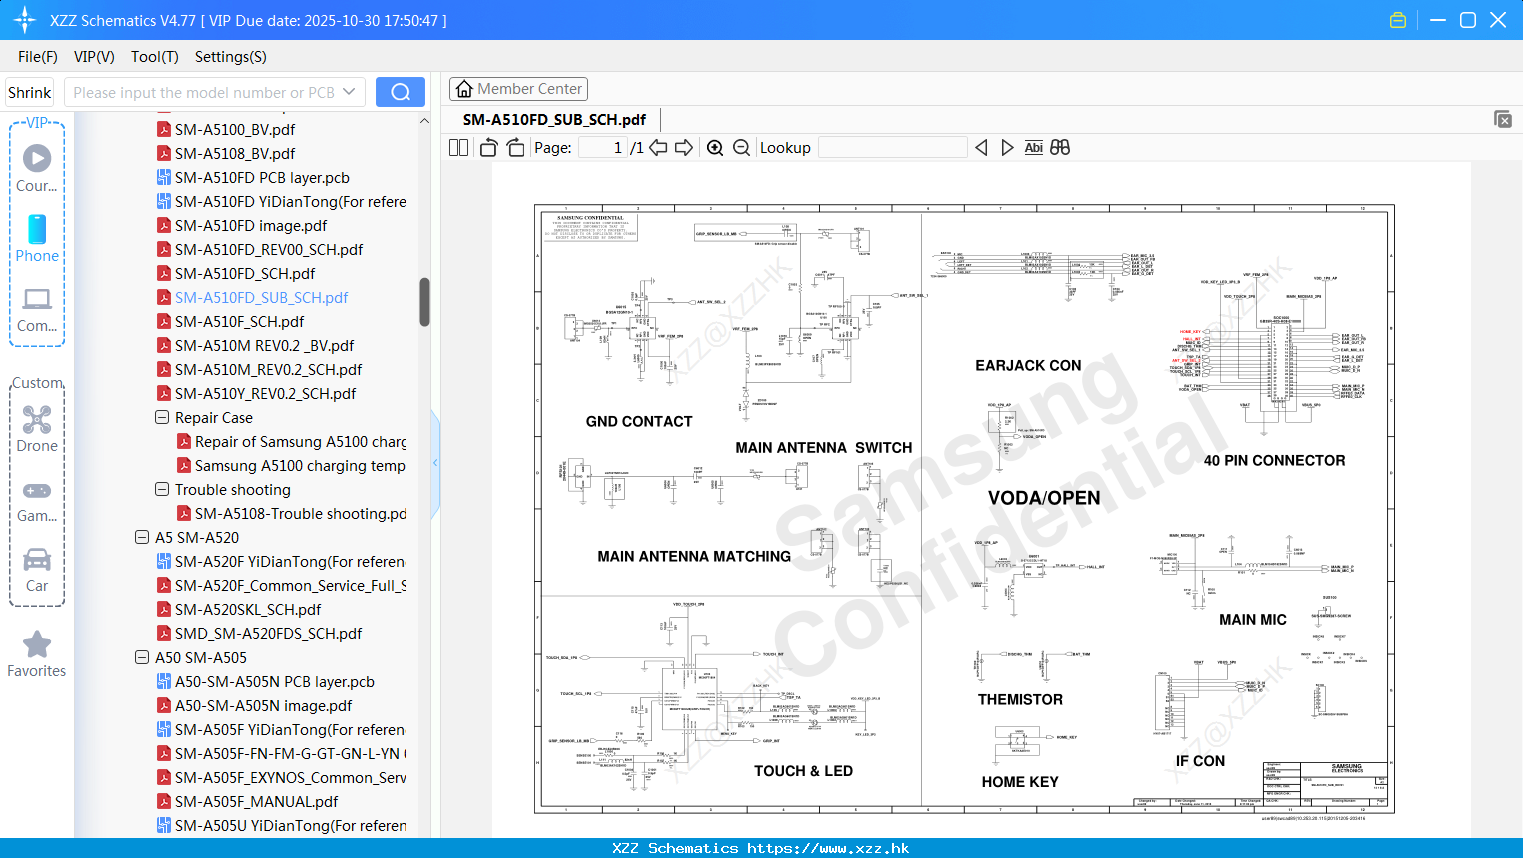
Task: Open SM-A5108_BV.pdf
Action: click(226, 153)
